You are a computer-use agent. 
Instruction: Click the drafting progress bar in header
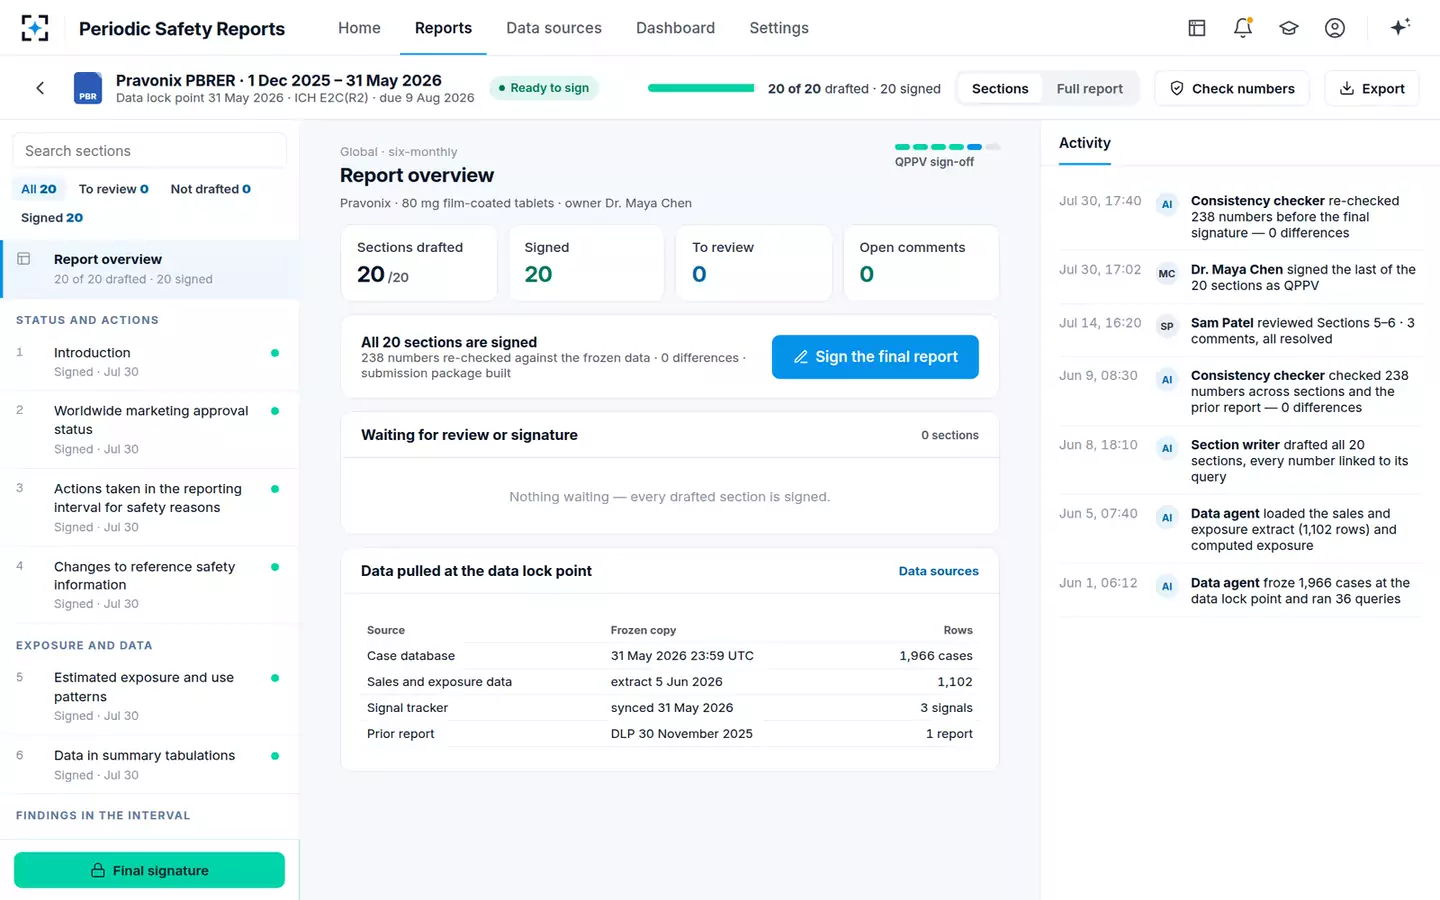[701, 88]
